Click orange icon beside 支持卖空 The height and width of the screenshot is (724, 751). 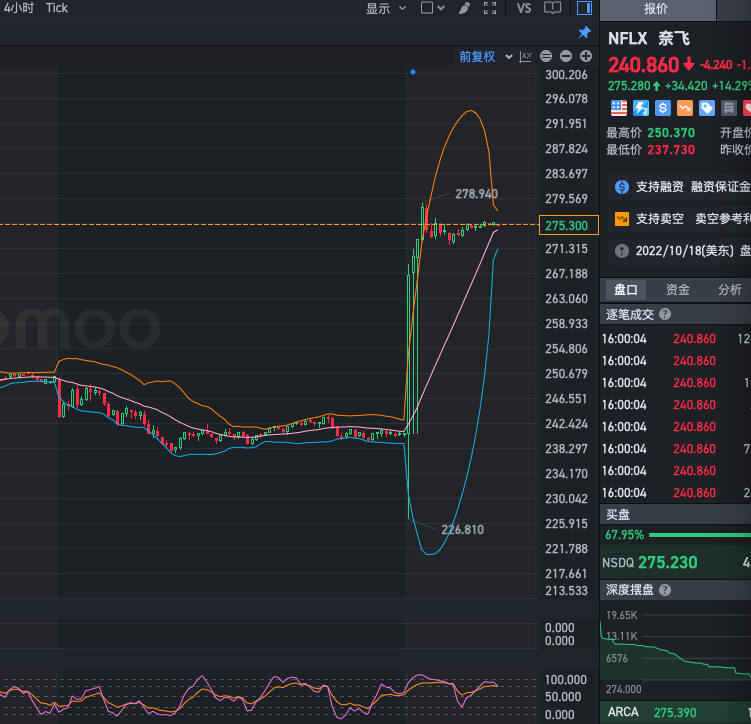coord(622,219)
